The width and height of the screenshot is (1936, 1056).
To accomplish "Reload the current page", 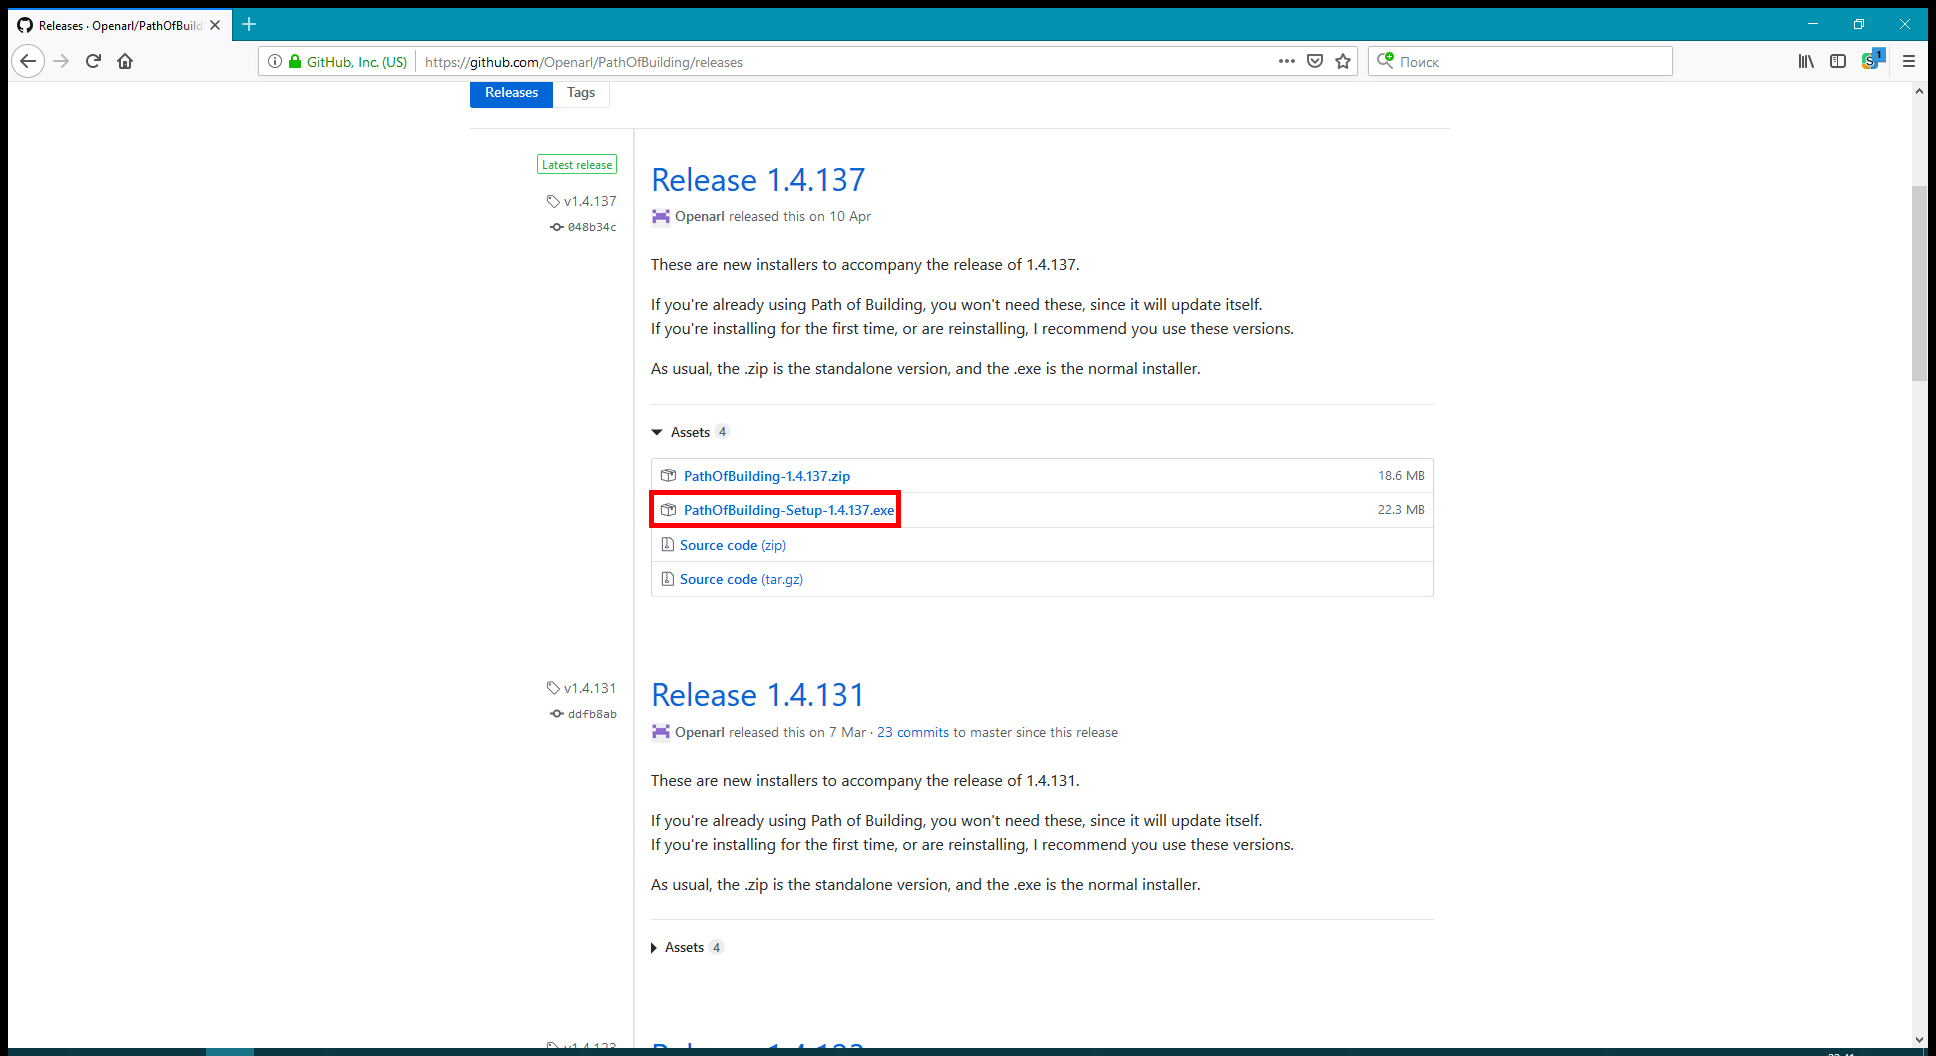I will click(x=93, y=61).
